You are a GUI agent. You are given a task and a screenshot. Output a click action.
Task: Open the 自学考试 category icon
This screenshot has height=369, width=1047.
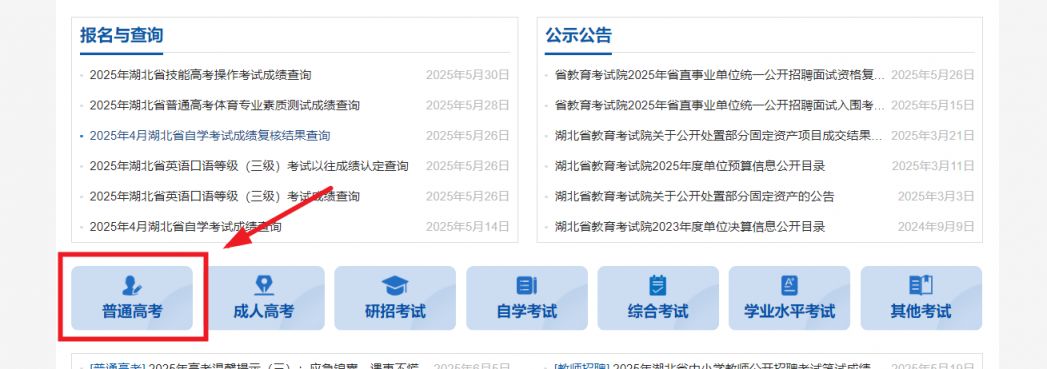click(527, 286)
